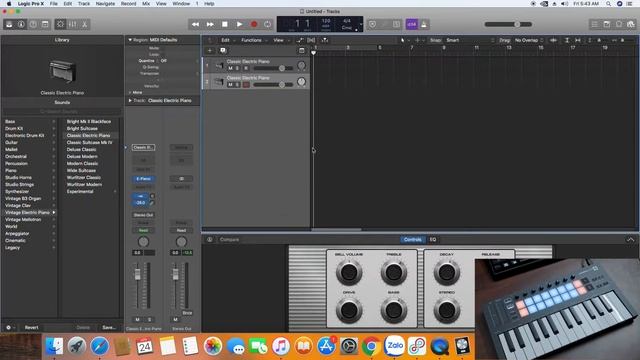The image size is (640, 360).
Task: Click the Stereo Out output slot
Action: click(x=143, y=215)
